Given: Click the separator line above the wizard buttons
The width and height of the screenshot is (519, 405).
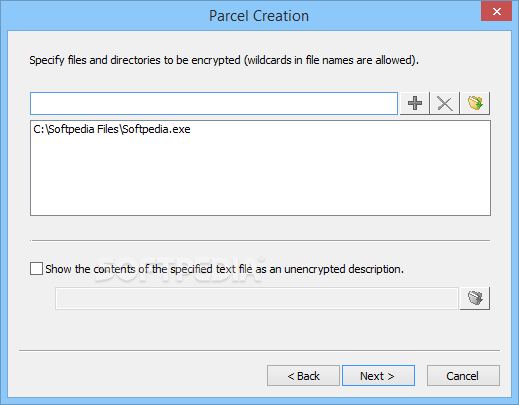Looking at the screenshot, I should (x=260, y=351).
